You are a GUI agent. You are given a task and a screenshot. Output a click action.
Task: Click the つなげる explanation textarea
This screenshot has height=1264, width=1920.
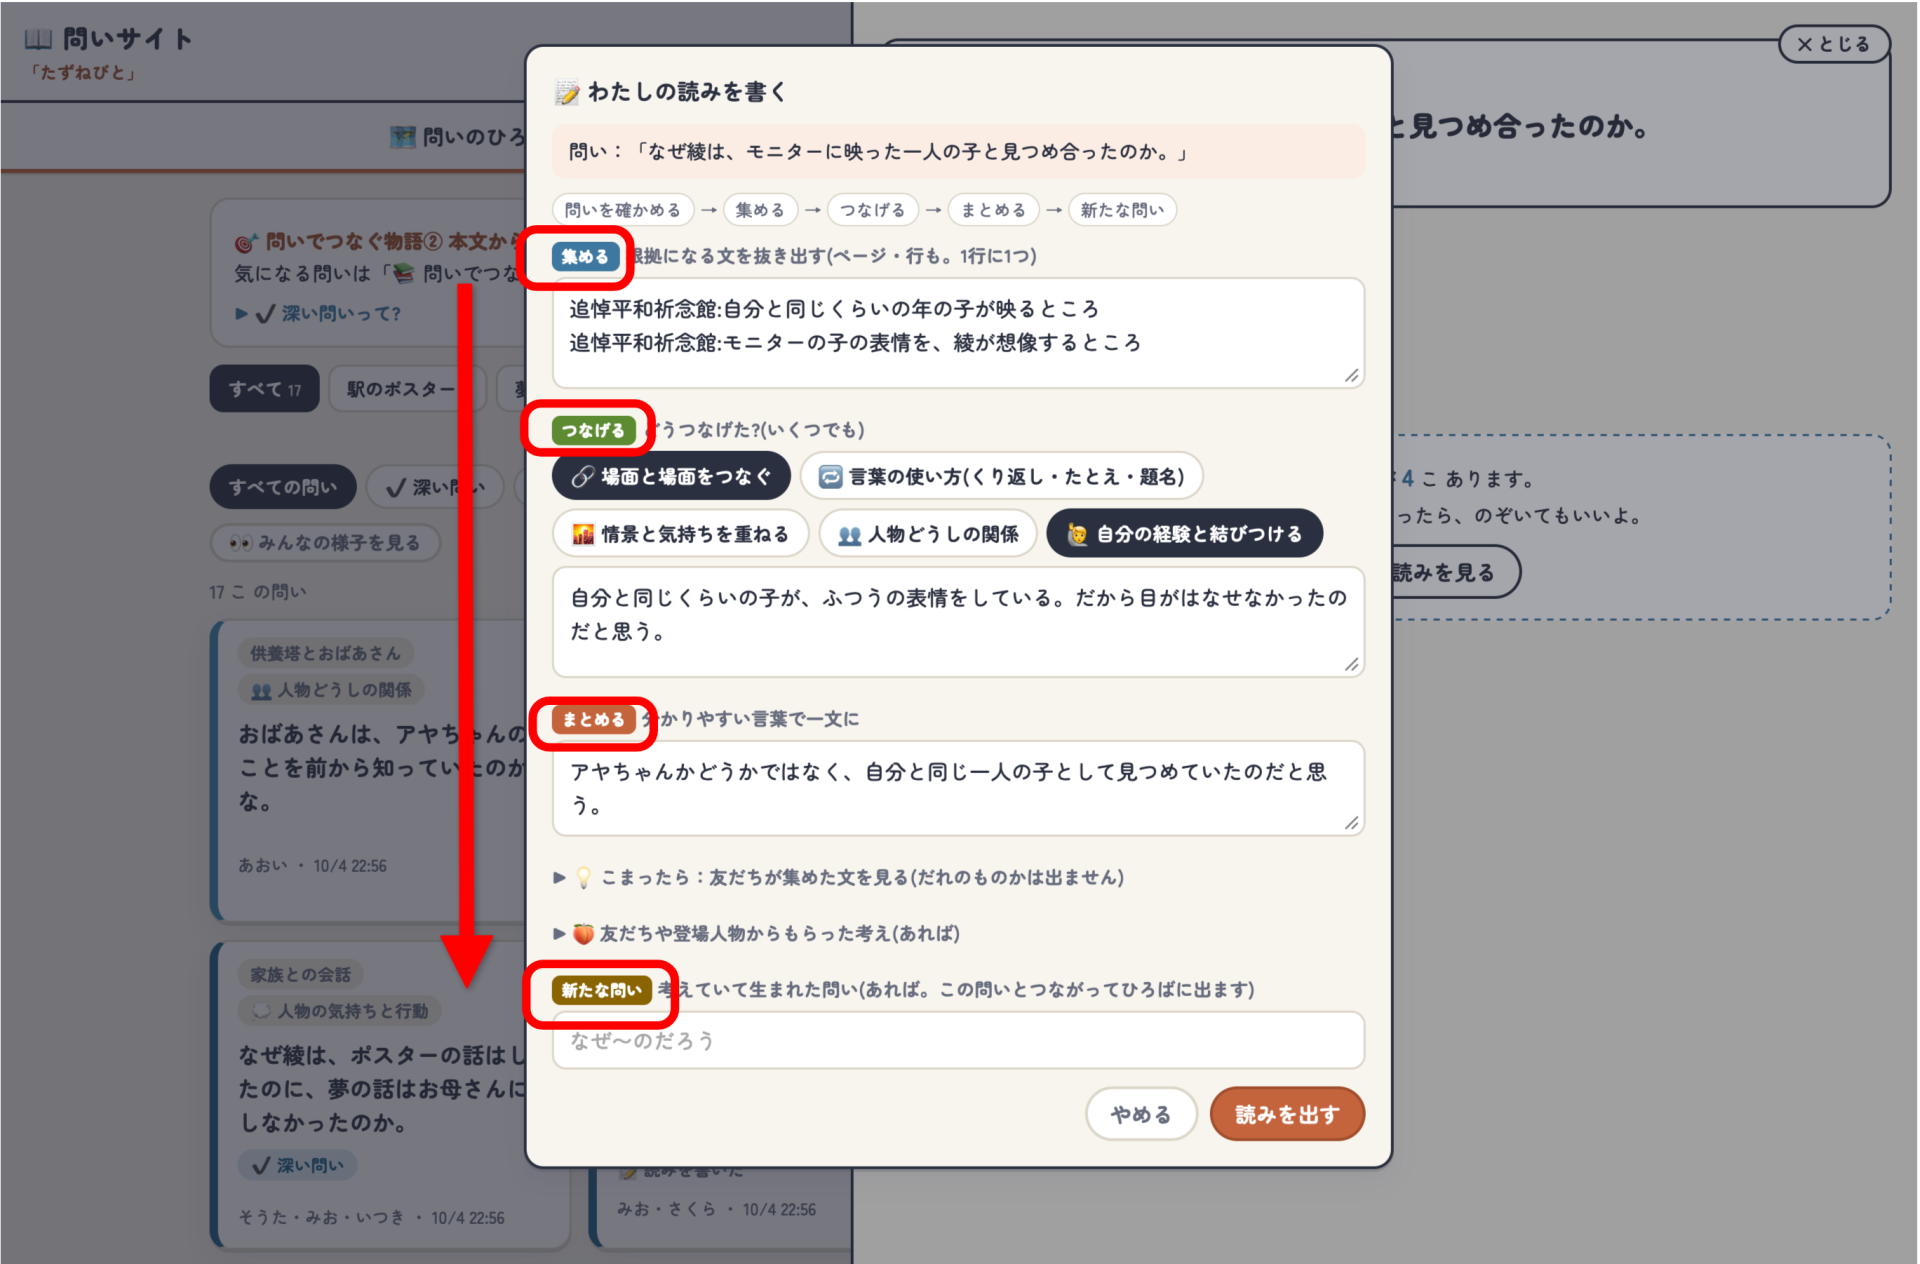(x=958, y=622)
